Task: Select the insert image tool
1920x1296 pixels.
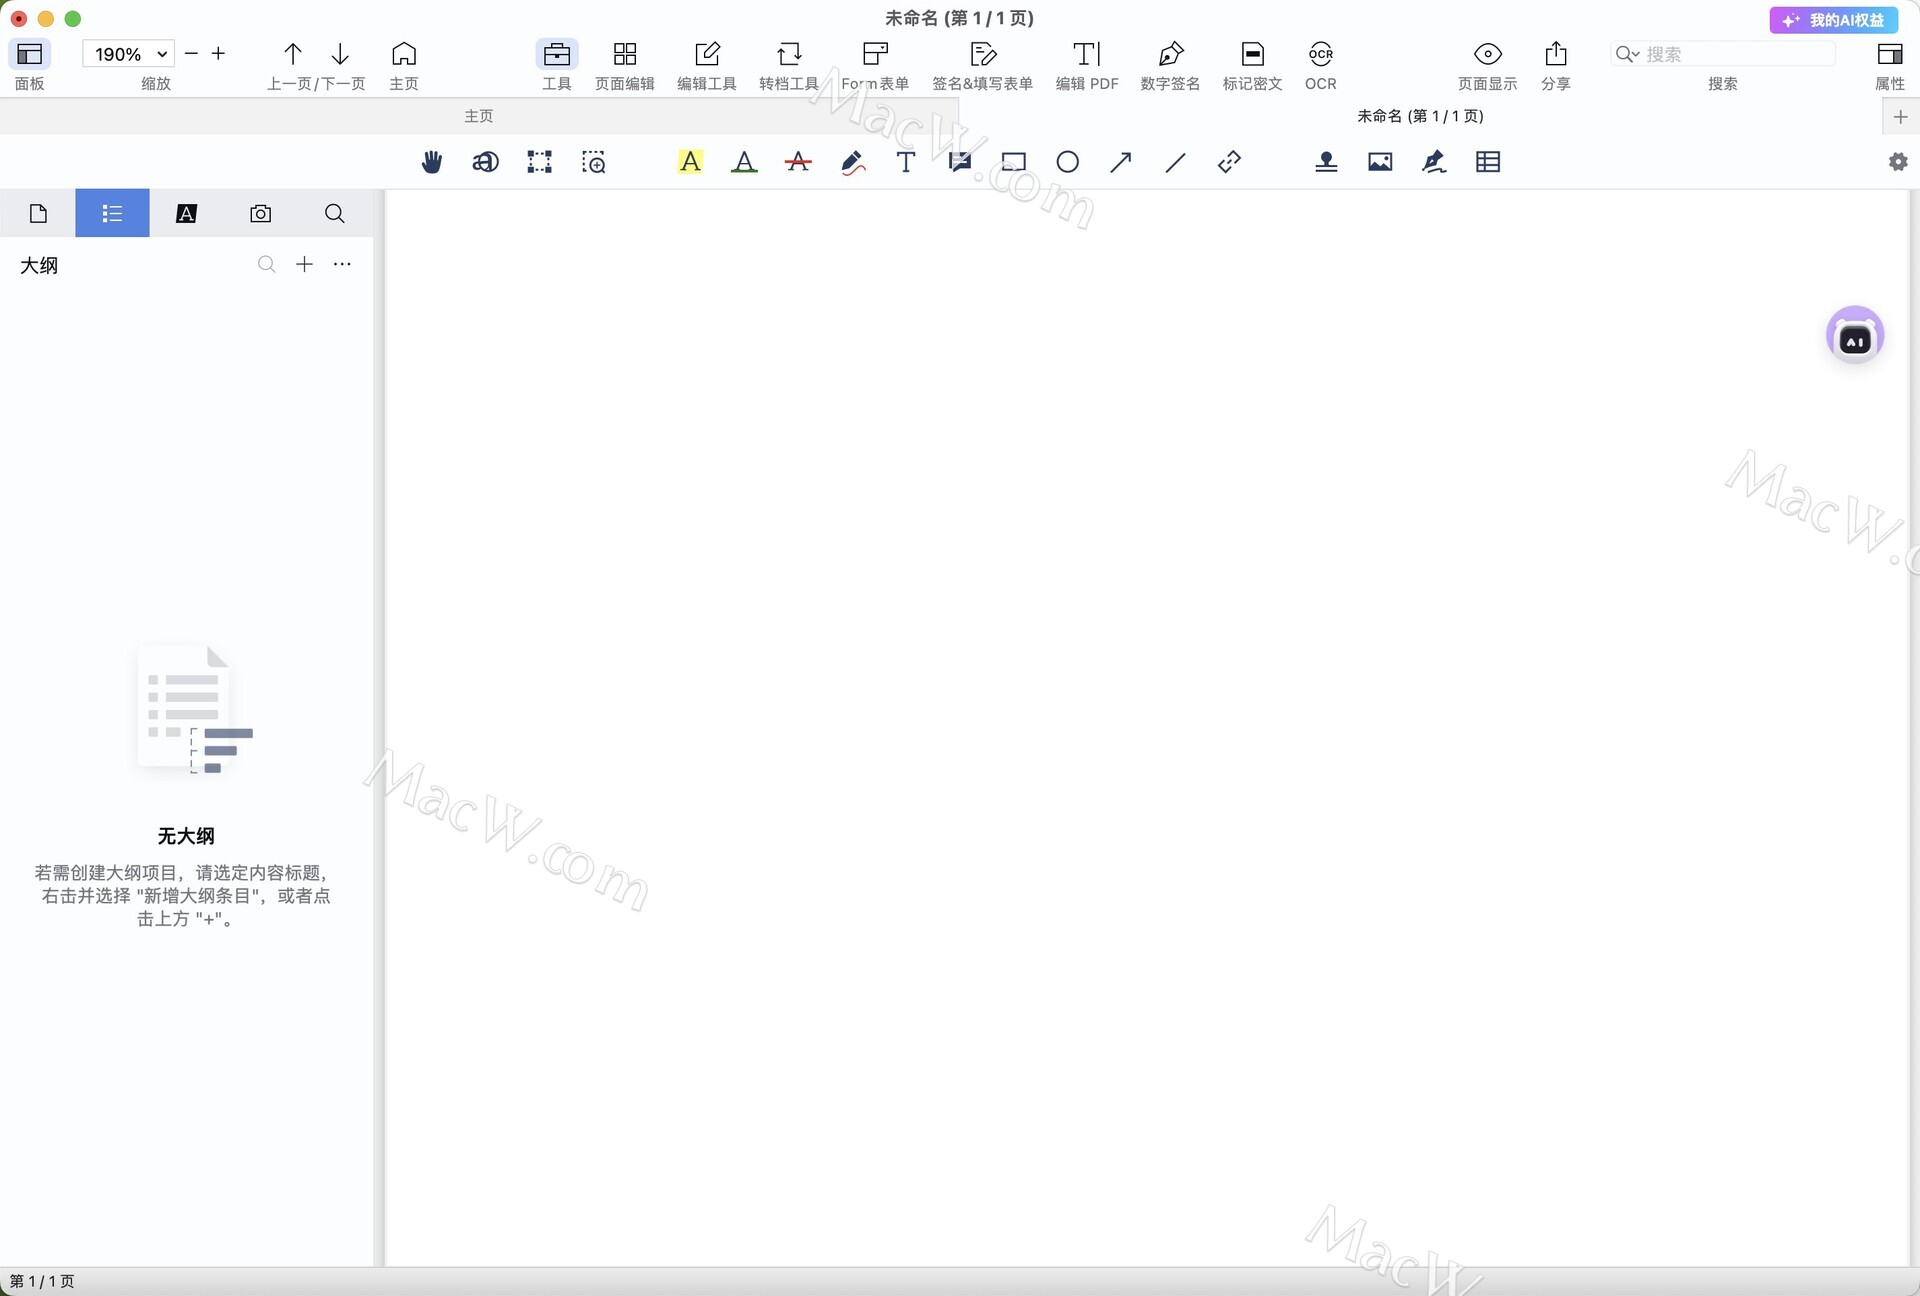Action: [x=1380, y=162]
